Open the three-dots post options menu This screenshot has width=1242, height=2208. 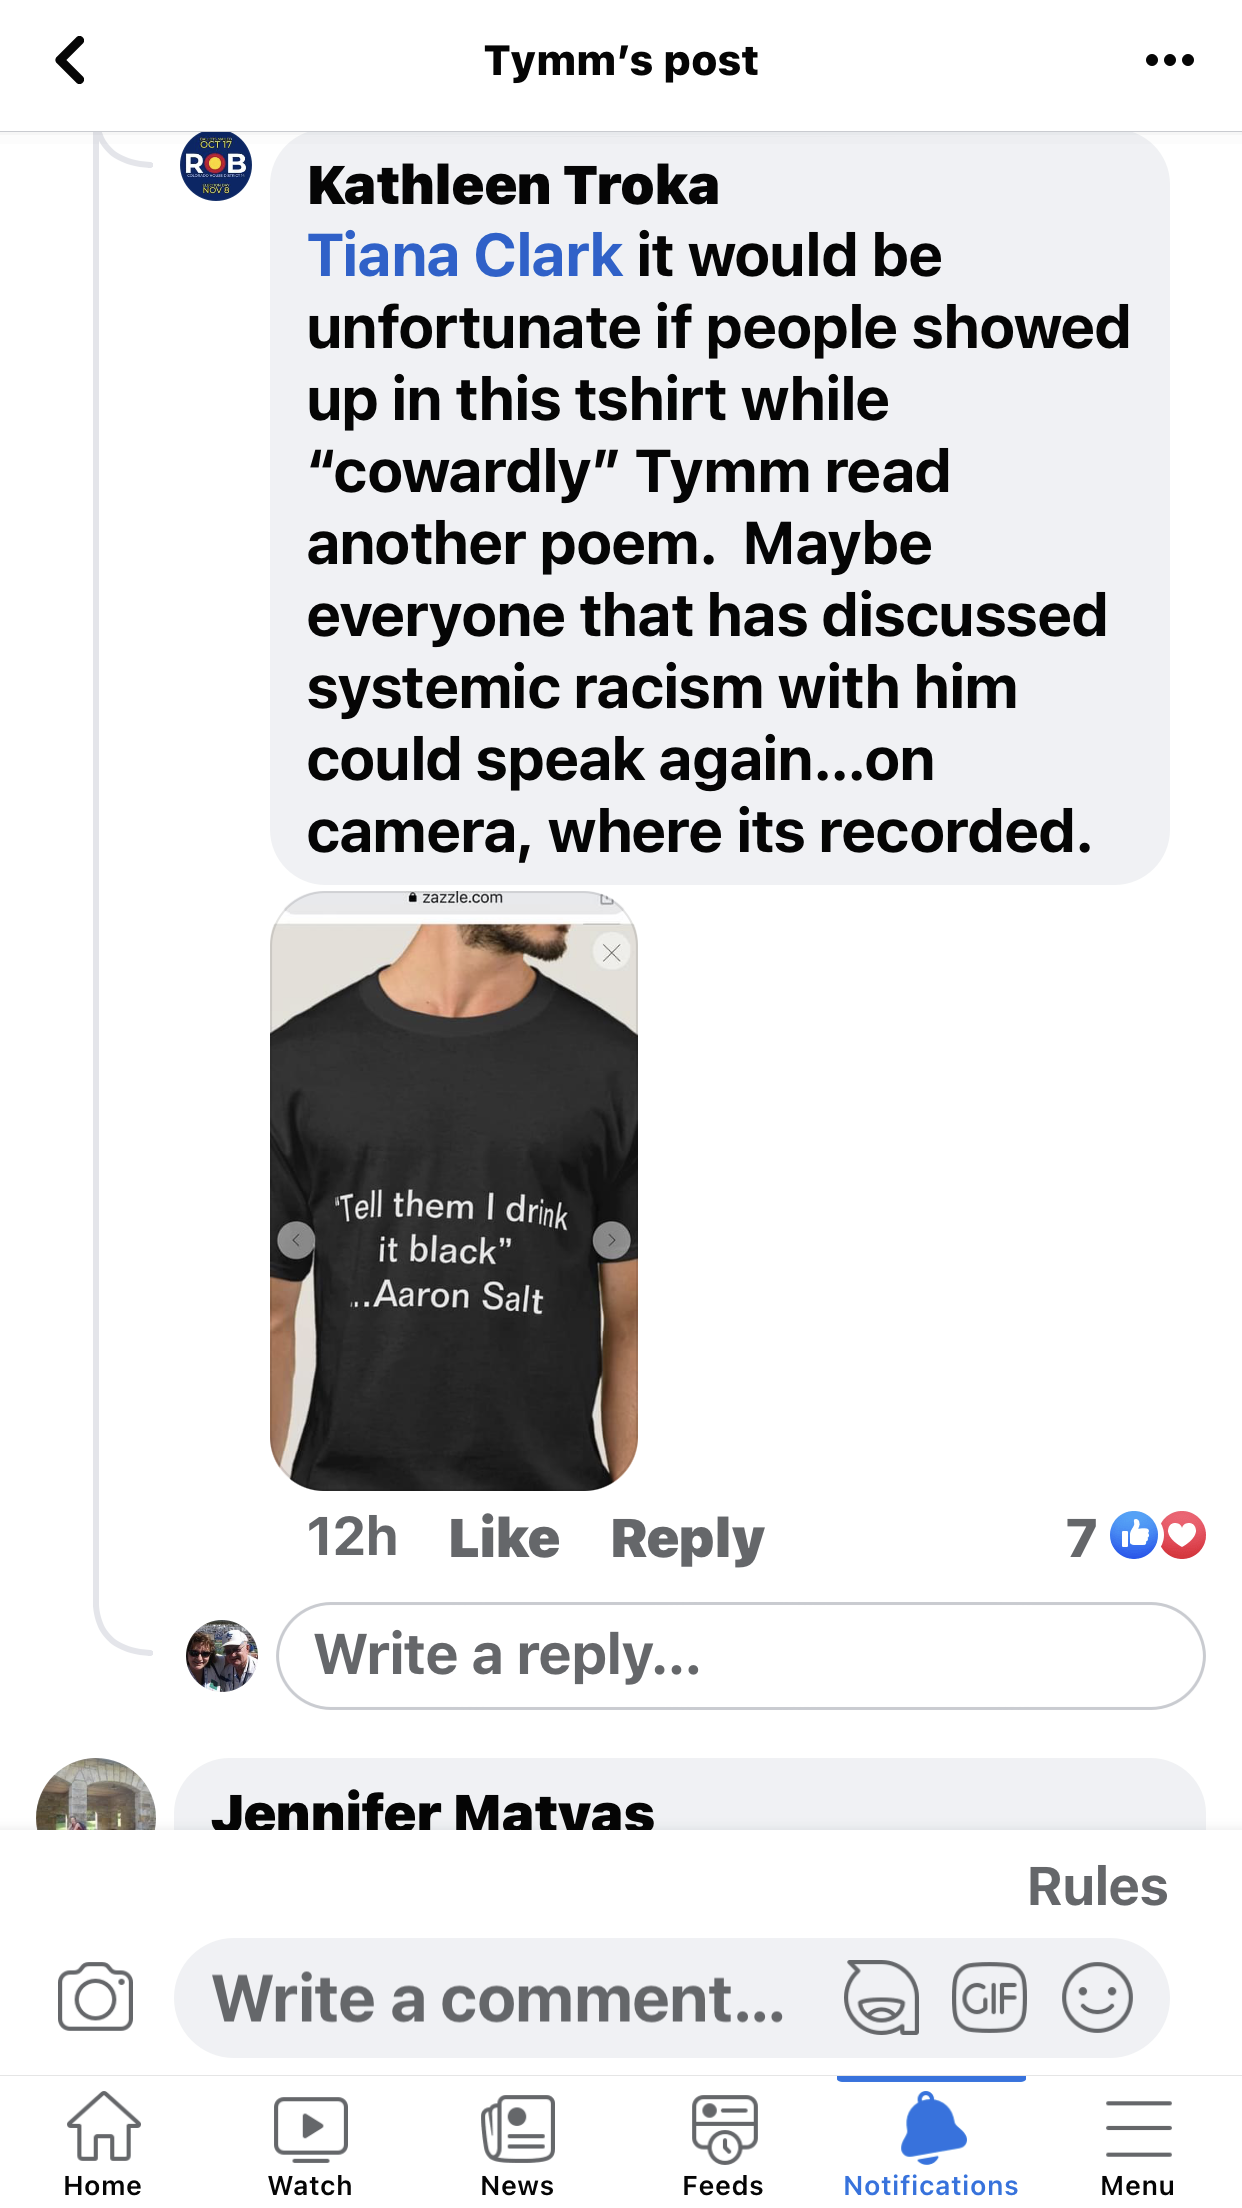tap(1169, 61)
